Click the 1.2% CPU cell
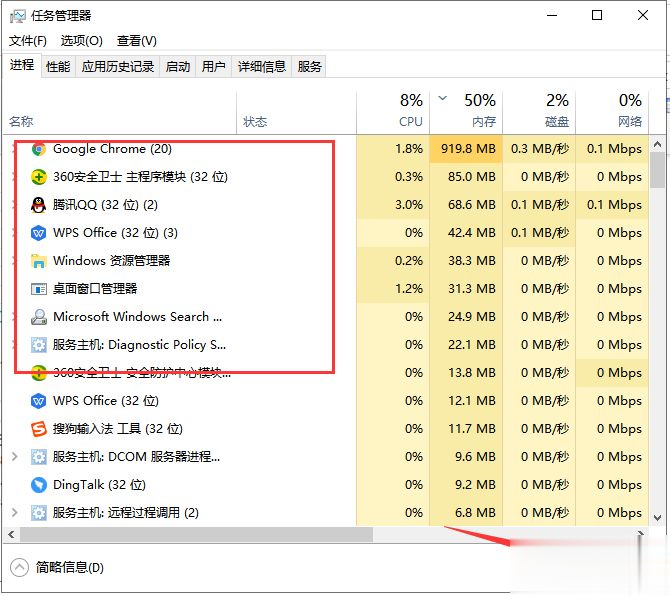Screen dimensions: 670x596 tap(393, 289)
